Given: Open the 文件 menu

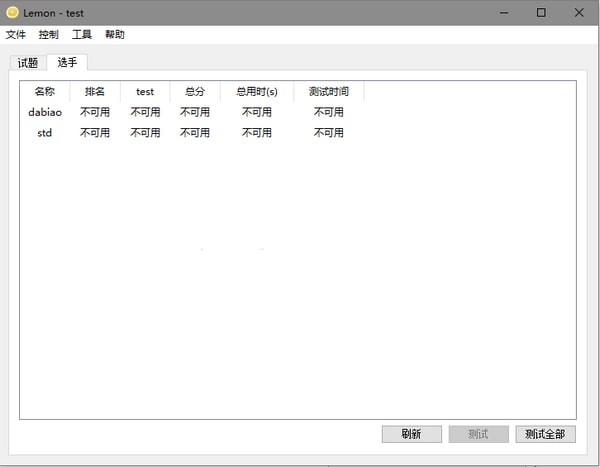Looking at the screenshot, I should [x=16, y=34].
